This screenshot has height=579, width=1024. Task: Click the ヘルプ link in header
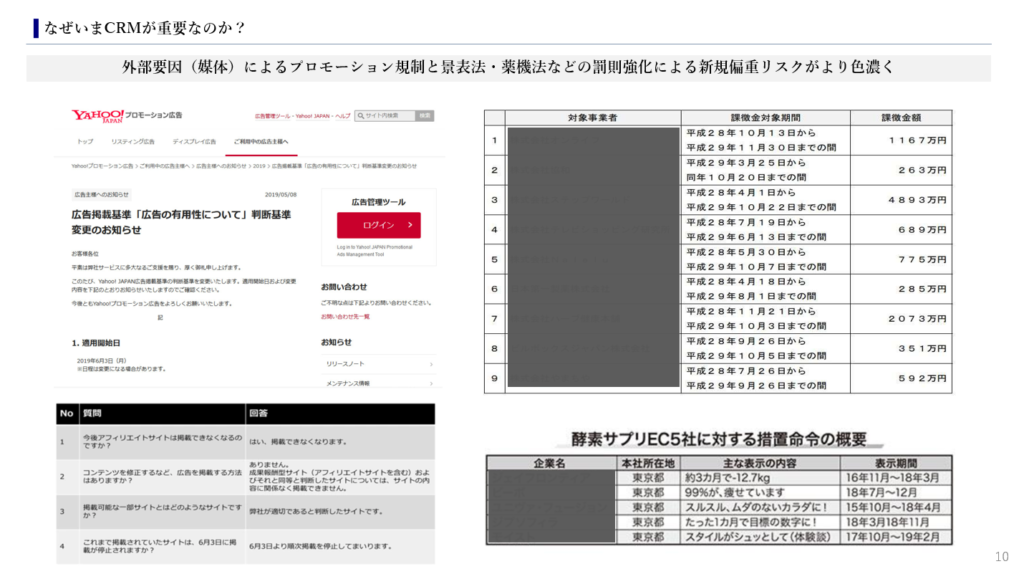click(343, 116)
